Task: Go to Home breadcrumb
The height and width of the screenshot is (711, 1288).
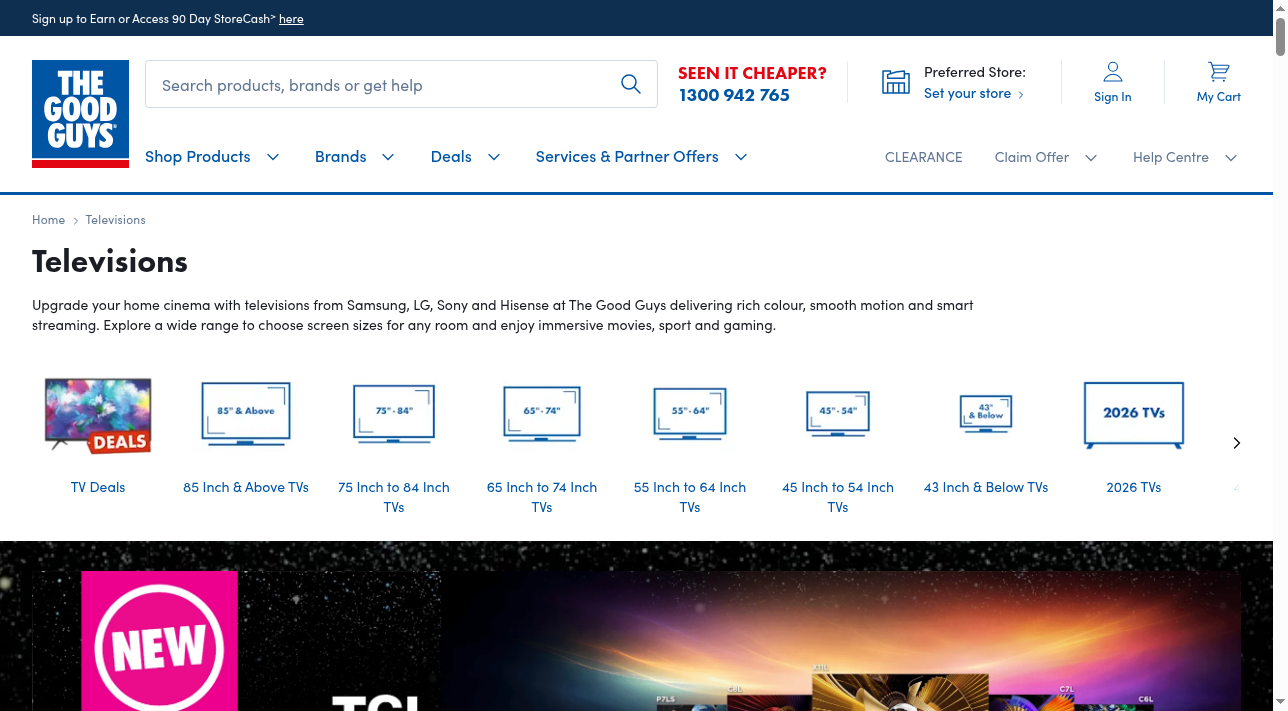Action: point(48,219)
